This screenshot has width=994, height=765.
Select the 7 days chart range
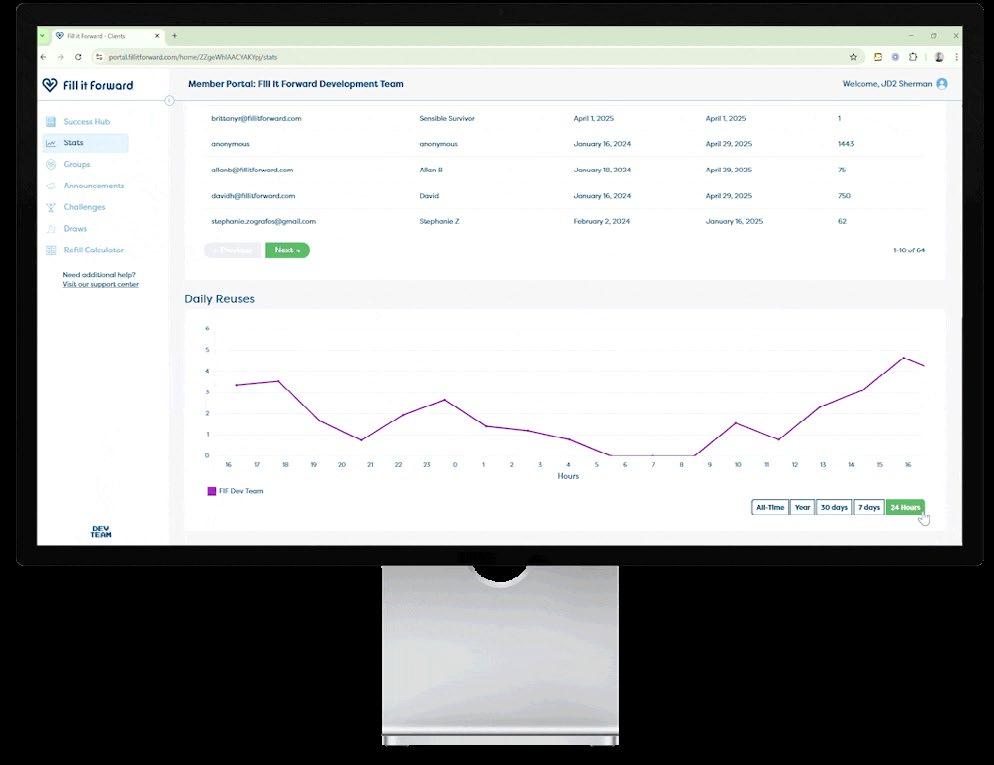868,508
